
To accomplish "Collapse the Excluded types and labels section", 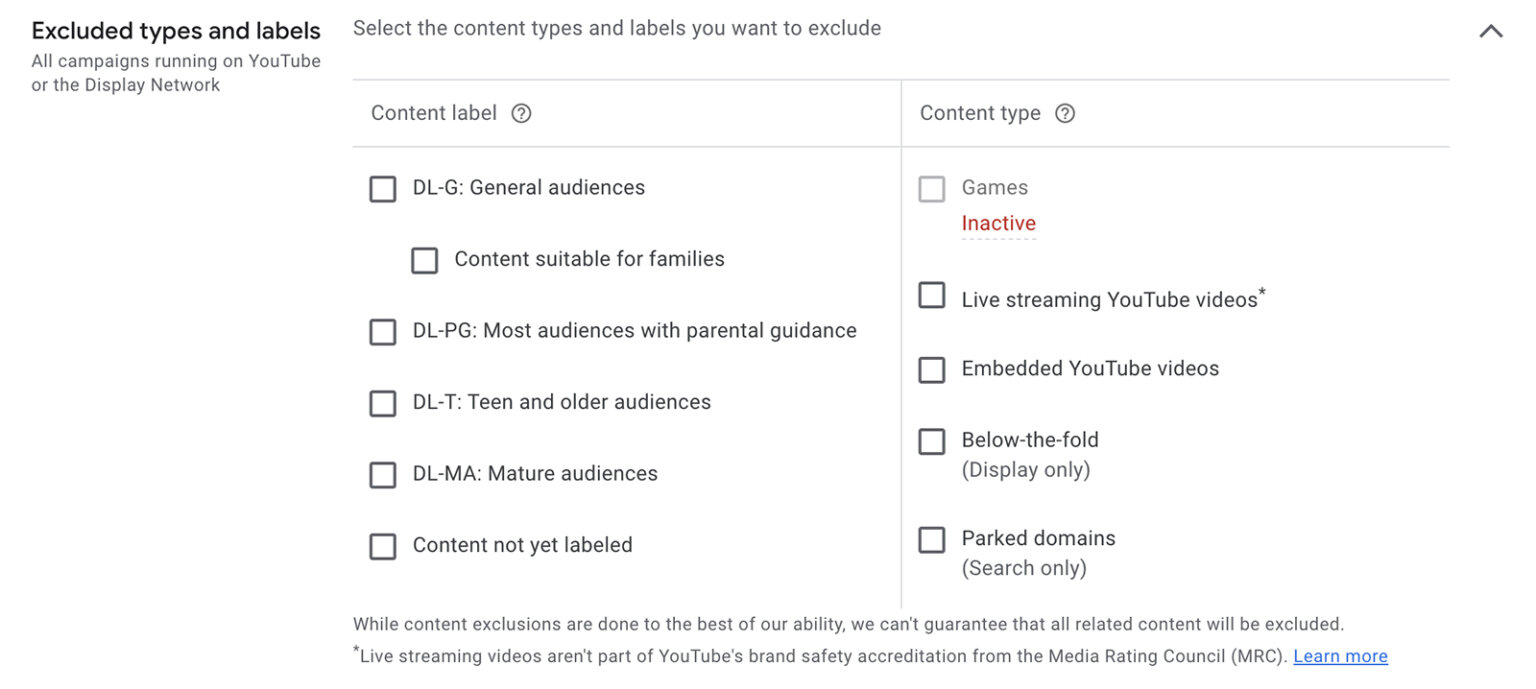I will coord(1491,31).
